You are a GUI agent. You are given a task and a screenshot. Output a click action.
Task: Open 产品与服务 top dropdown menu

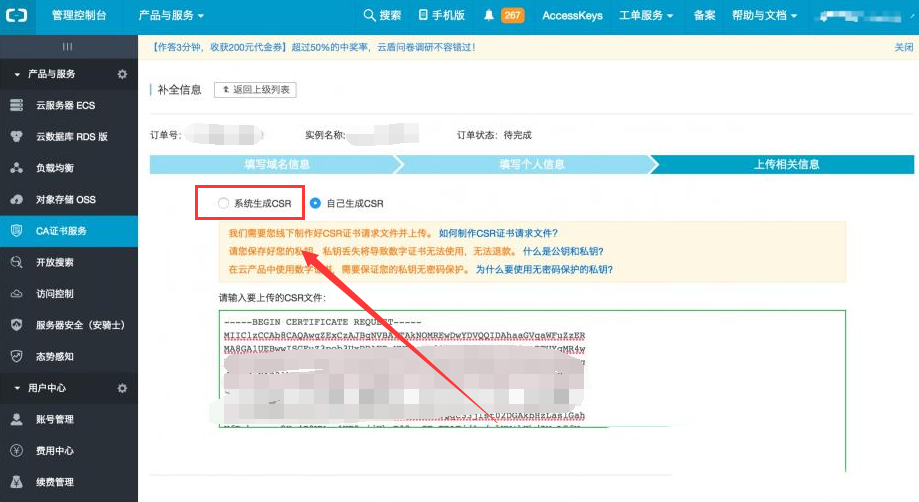click(x=170, y=16)
